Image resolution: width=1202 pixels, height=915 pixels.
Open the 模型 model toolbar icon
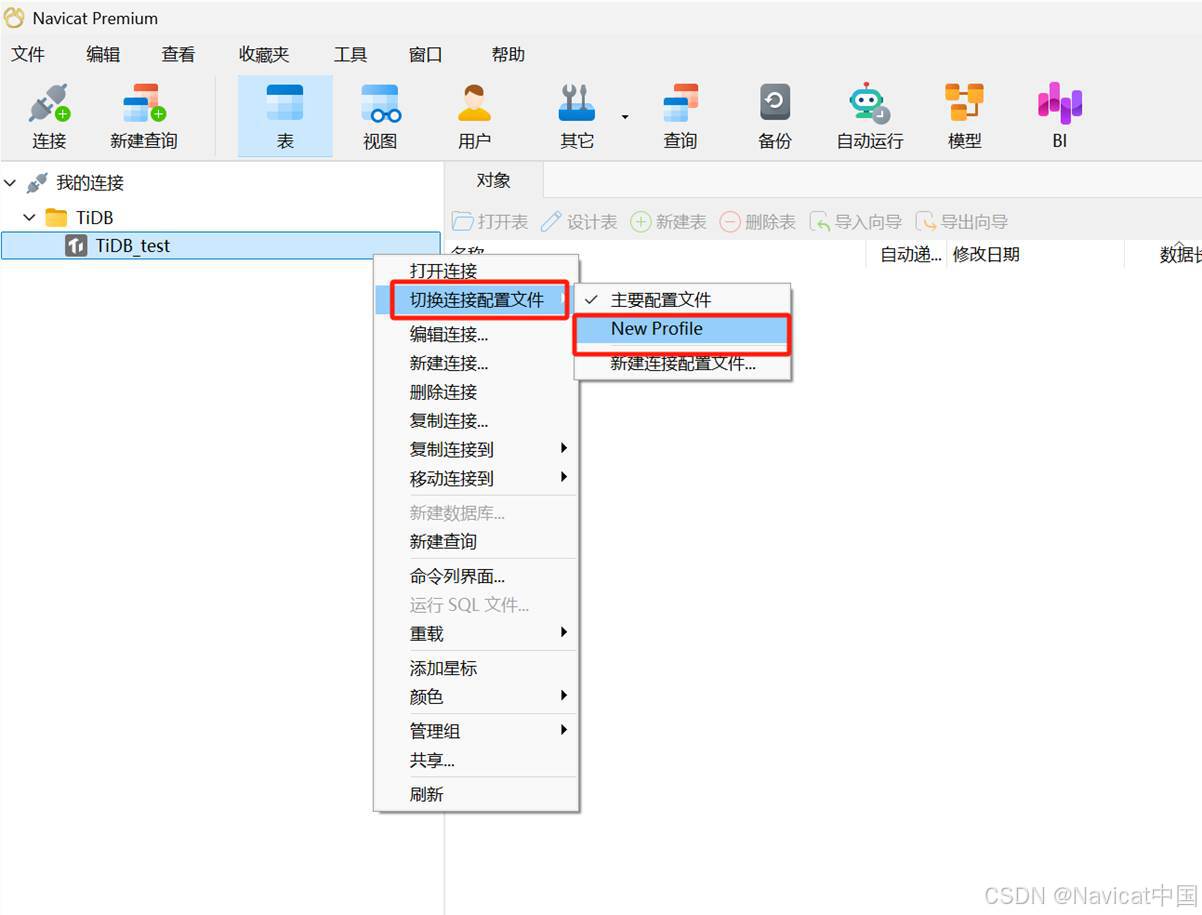[x=964, y=104]
